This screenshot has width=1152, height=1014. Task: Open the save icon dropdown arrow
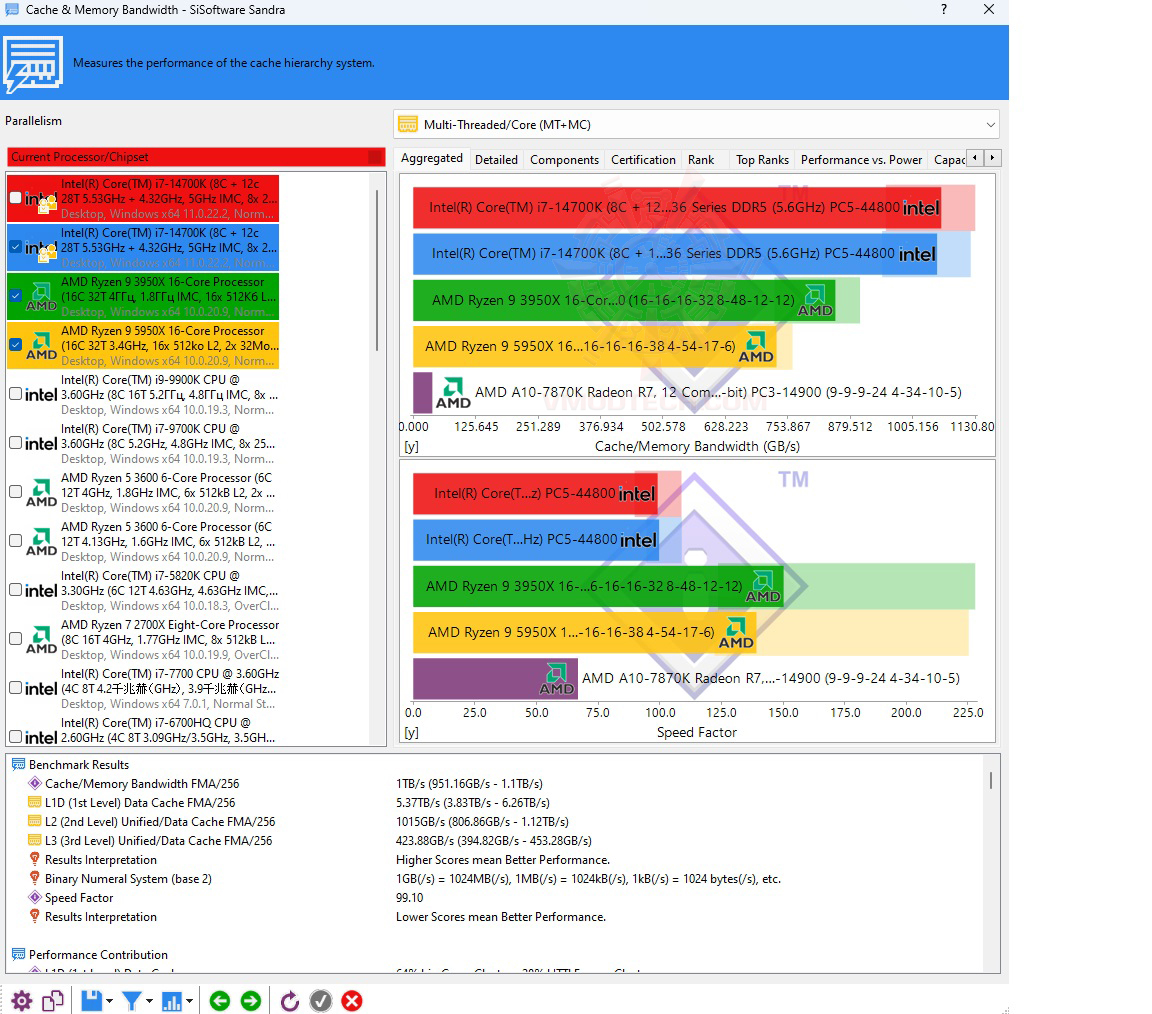click(x=109, y=1001)
